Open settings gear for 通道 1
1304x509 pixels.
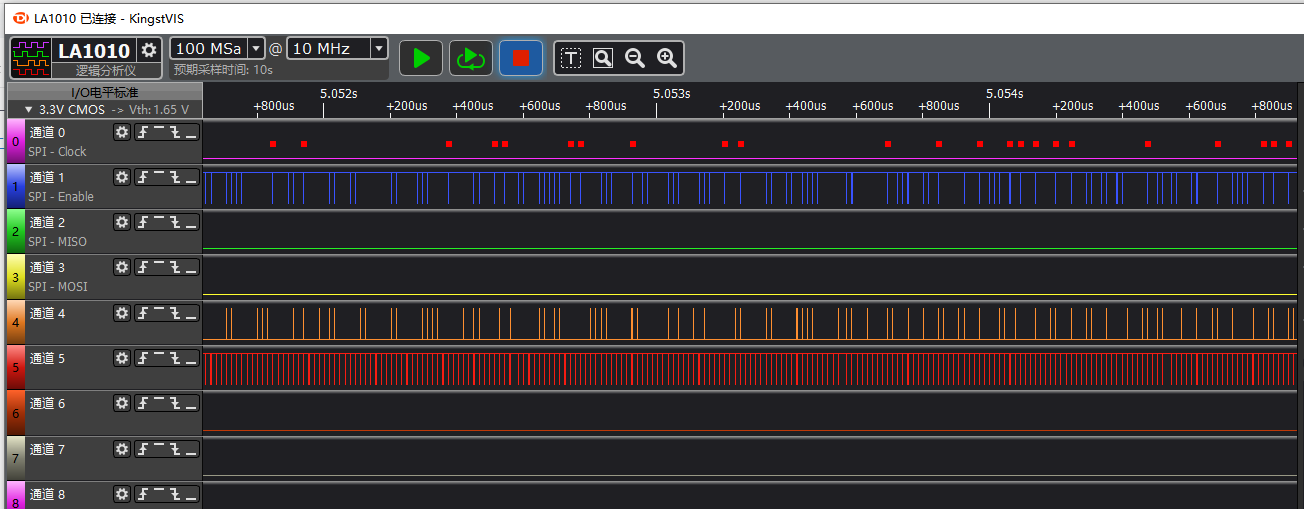click(122, 177)
